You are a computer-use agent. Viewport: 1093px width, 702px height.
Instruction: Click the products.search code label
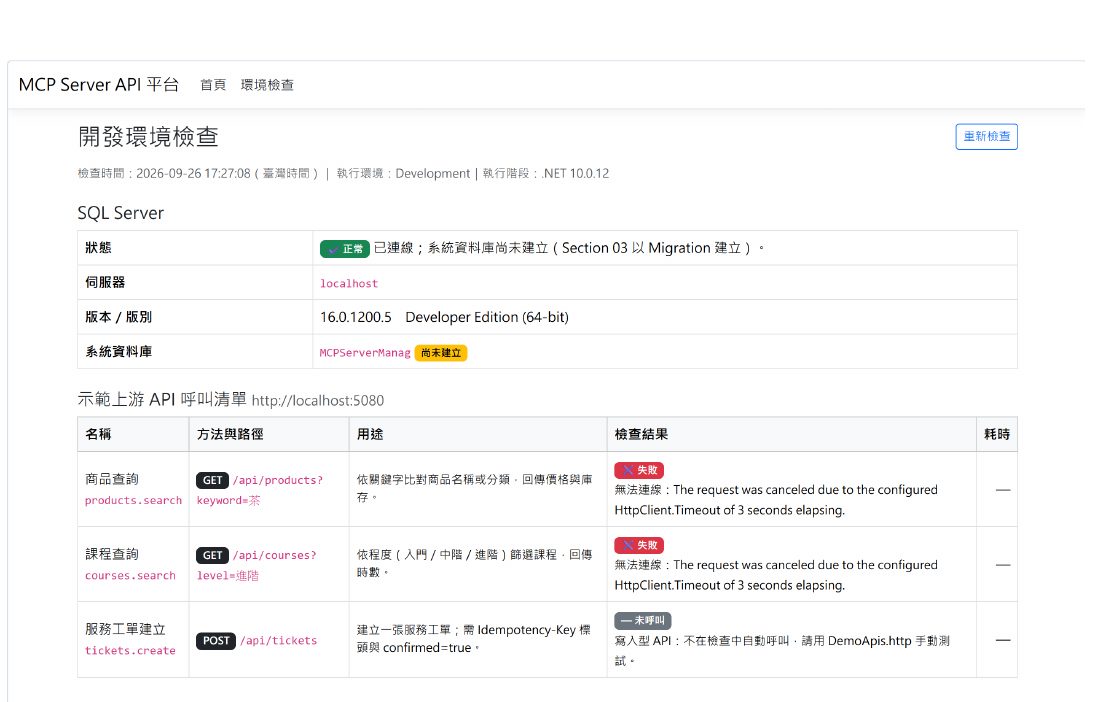(133, 501)
